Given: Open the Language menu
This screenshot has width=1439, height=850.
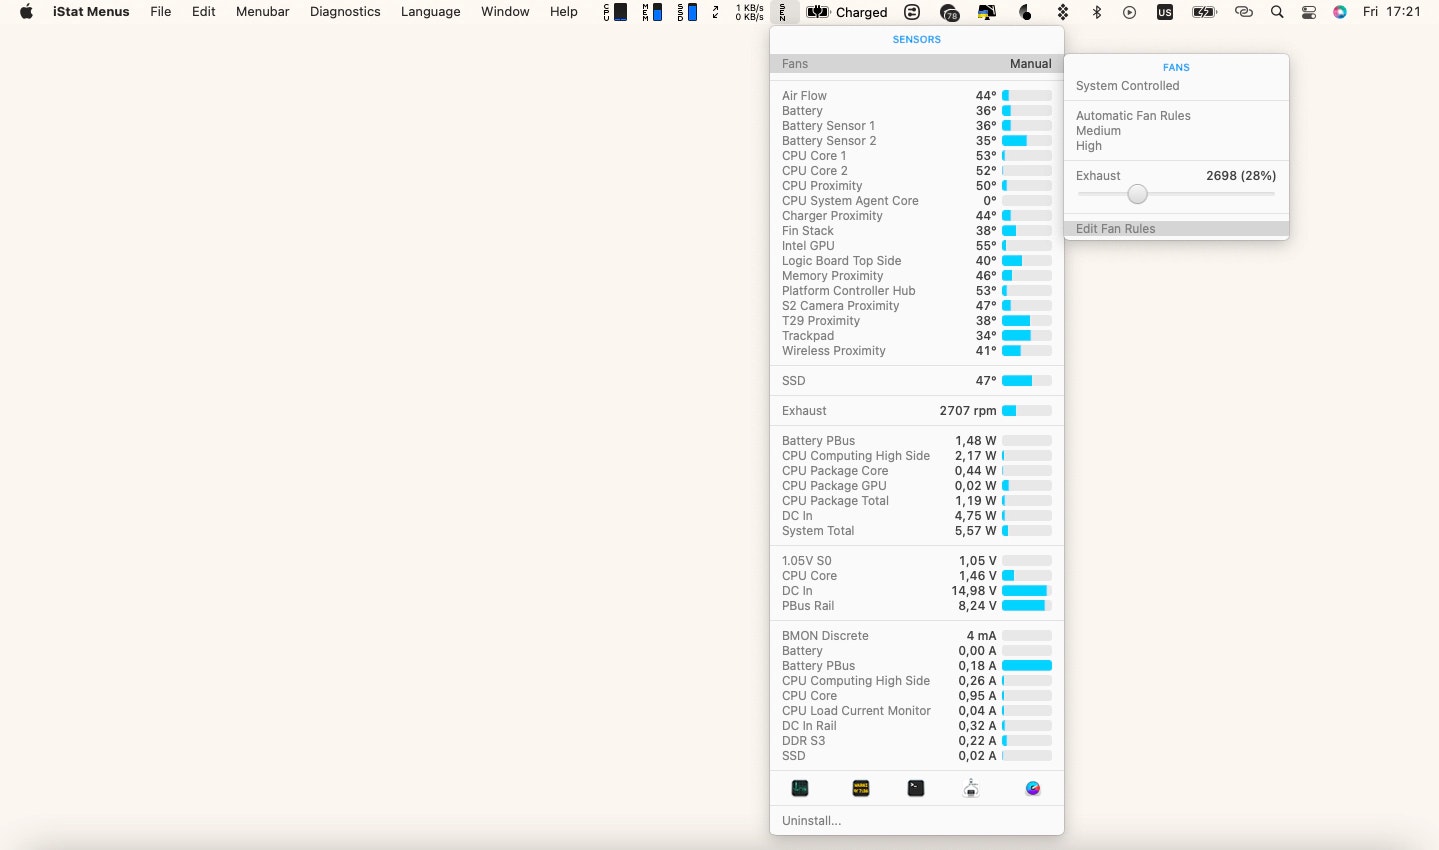Looking at the screenshot, I should coord(431,12).
